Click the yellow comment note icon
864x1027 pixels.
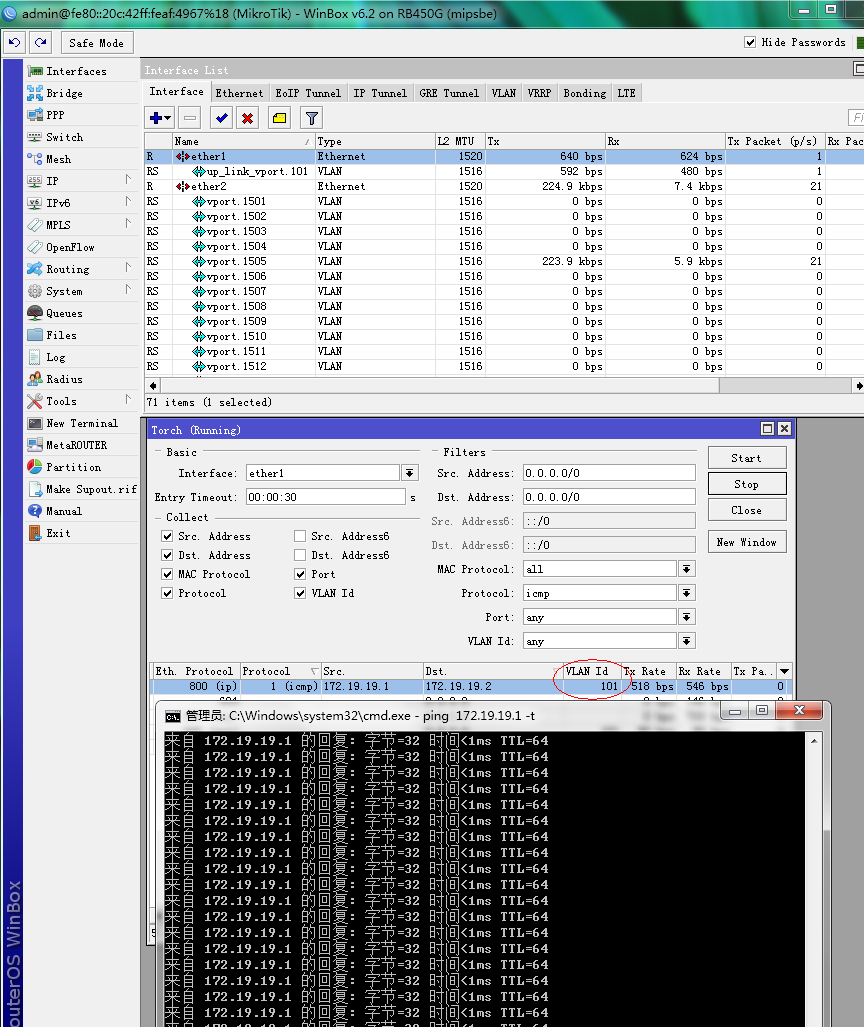279,118
